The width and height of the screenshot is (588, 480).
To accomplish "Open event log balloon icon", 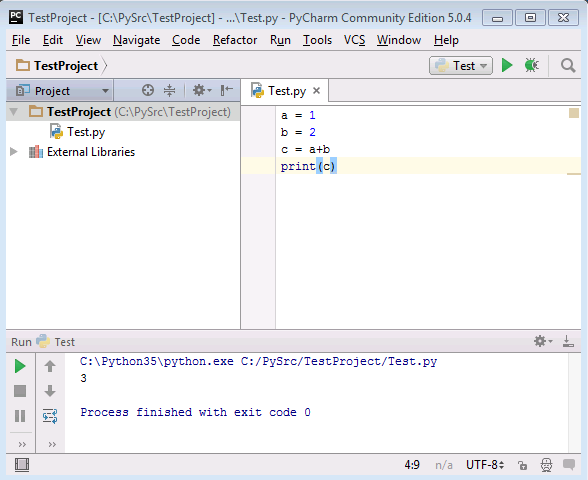I will pyautogui.click(x=569, y=465).
